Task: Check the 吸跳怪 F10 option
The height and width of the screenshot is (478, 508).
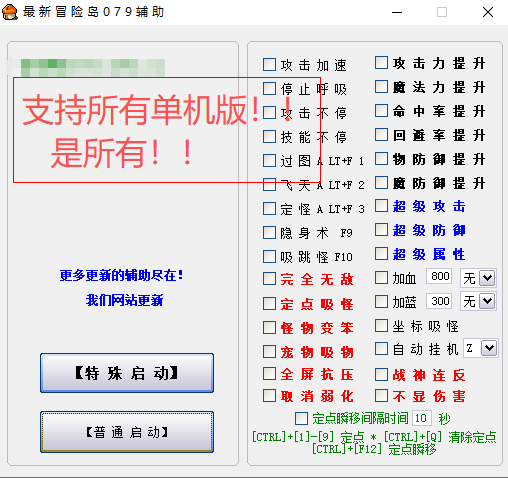Action: 269,257
